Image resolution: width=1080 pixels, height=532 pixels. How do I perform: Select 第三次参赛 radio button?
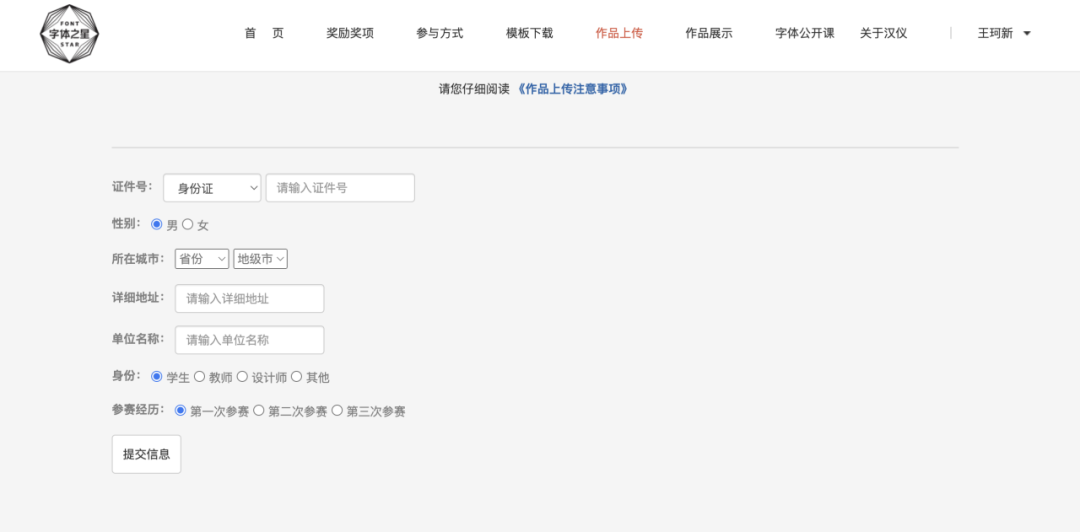pyautogui.click(x=337, y=410)
